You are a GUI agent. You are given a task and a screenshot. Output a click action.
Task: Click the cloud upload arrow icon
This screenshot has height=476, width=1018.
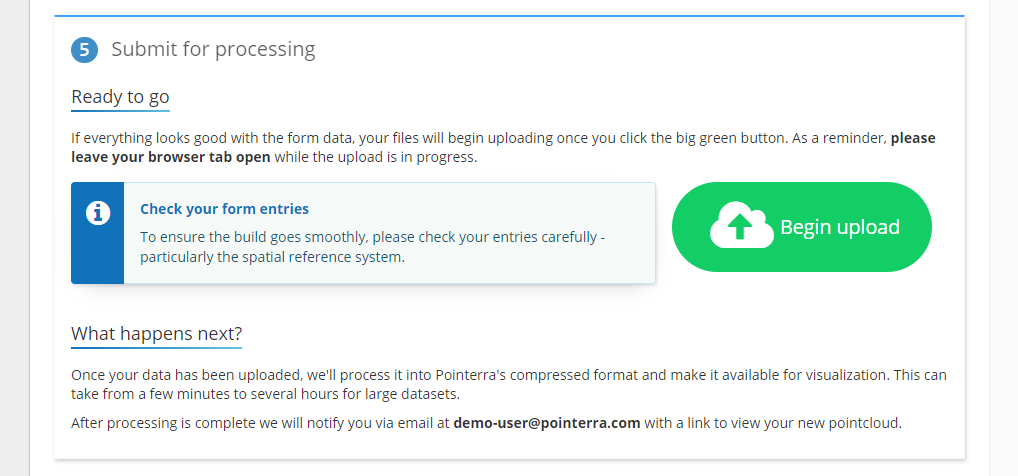pos(741,225)
